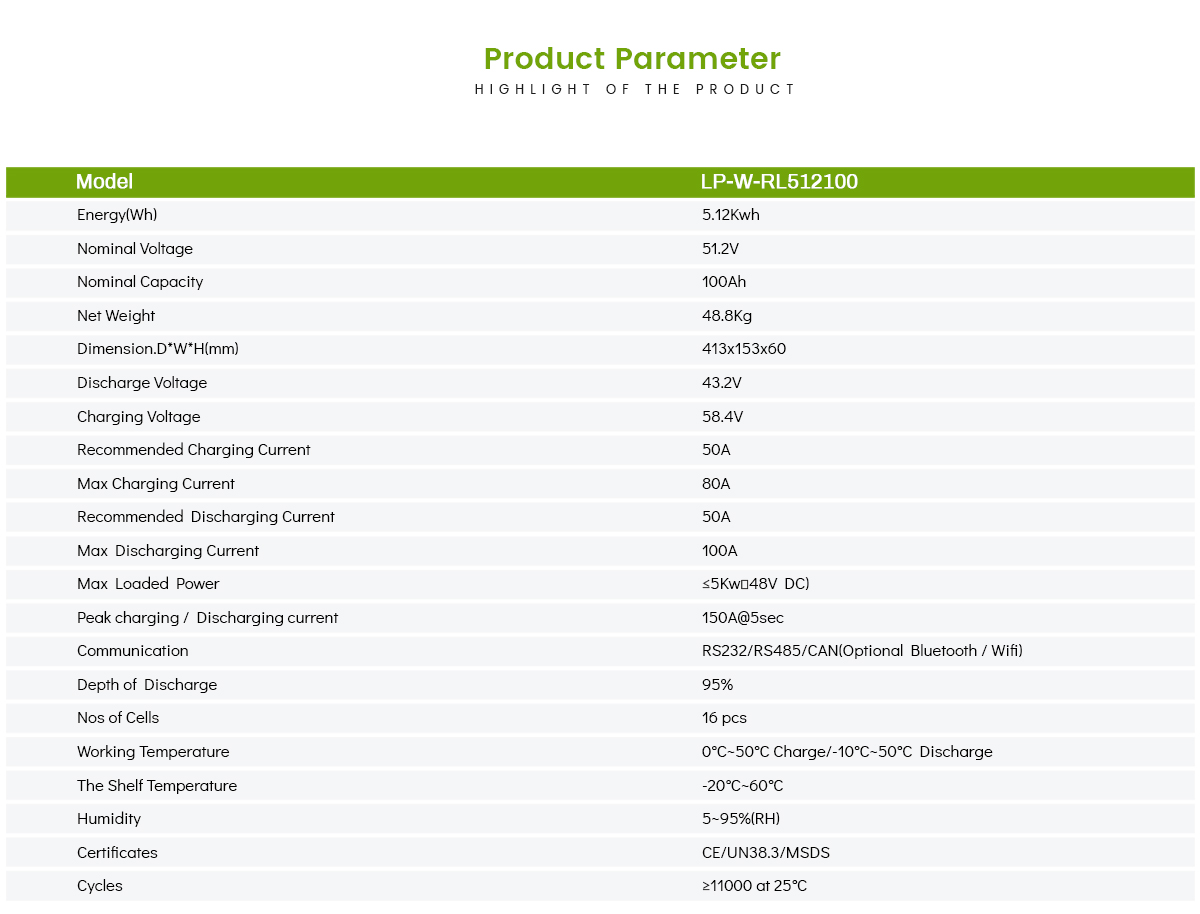Select the Net Weight row label

[x=116, y=316]
